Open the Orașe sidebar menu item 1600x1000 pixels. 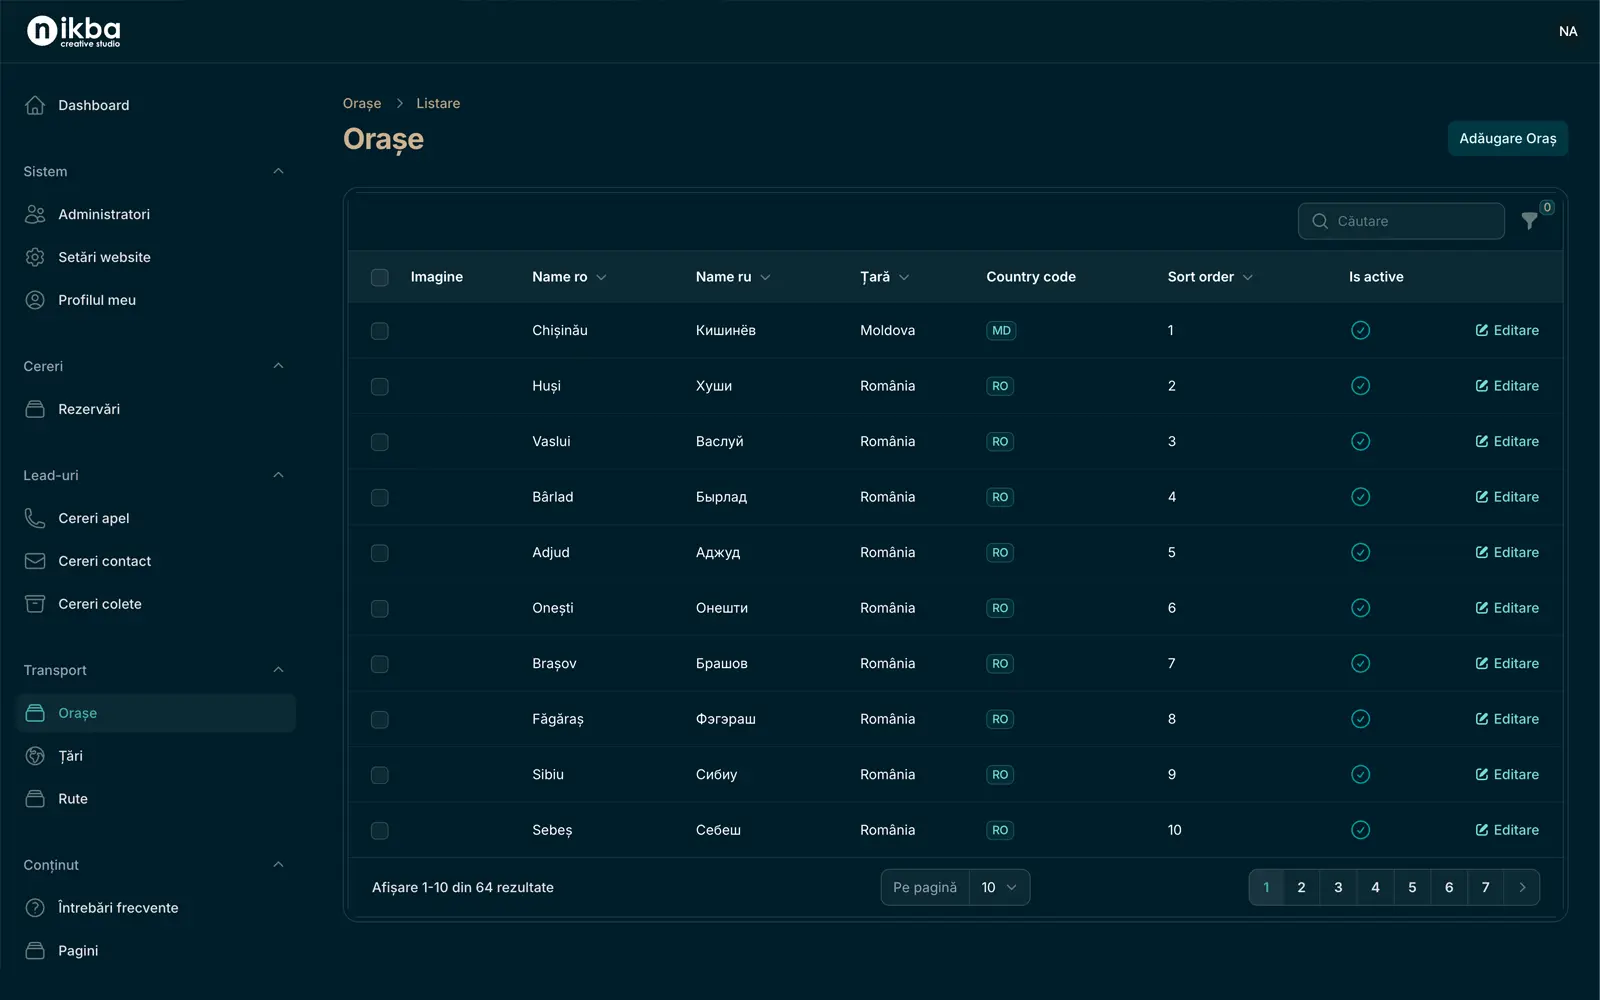156,713
